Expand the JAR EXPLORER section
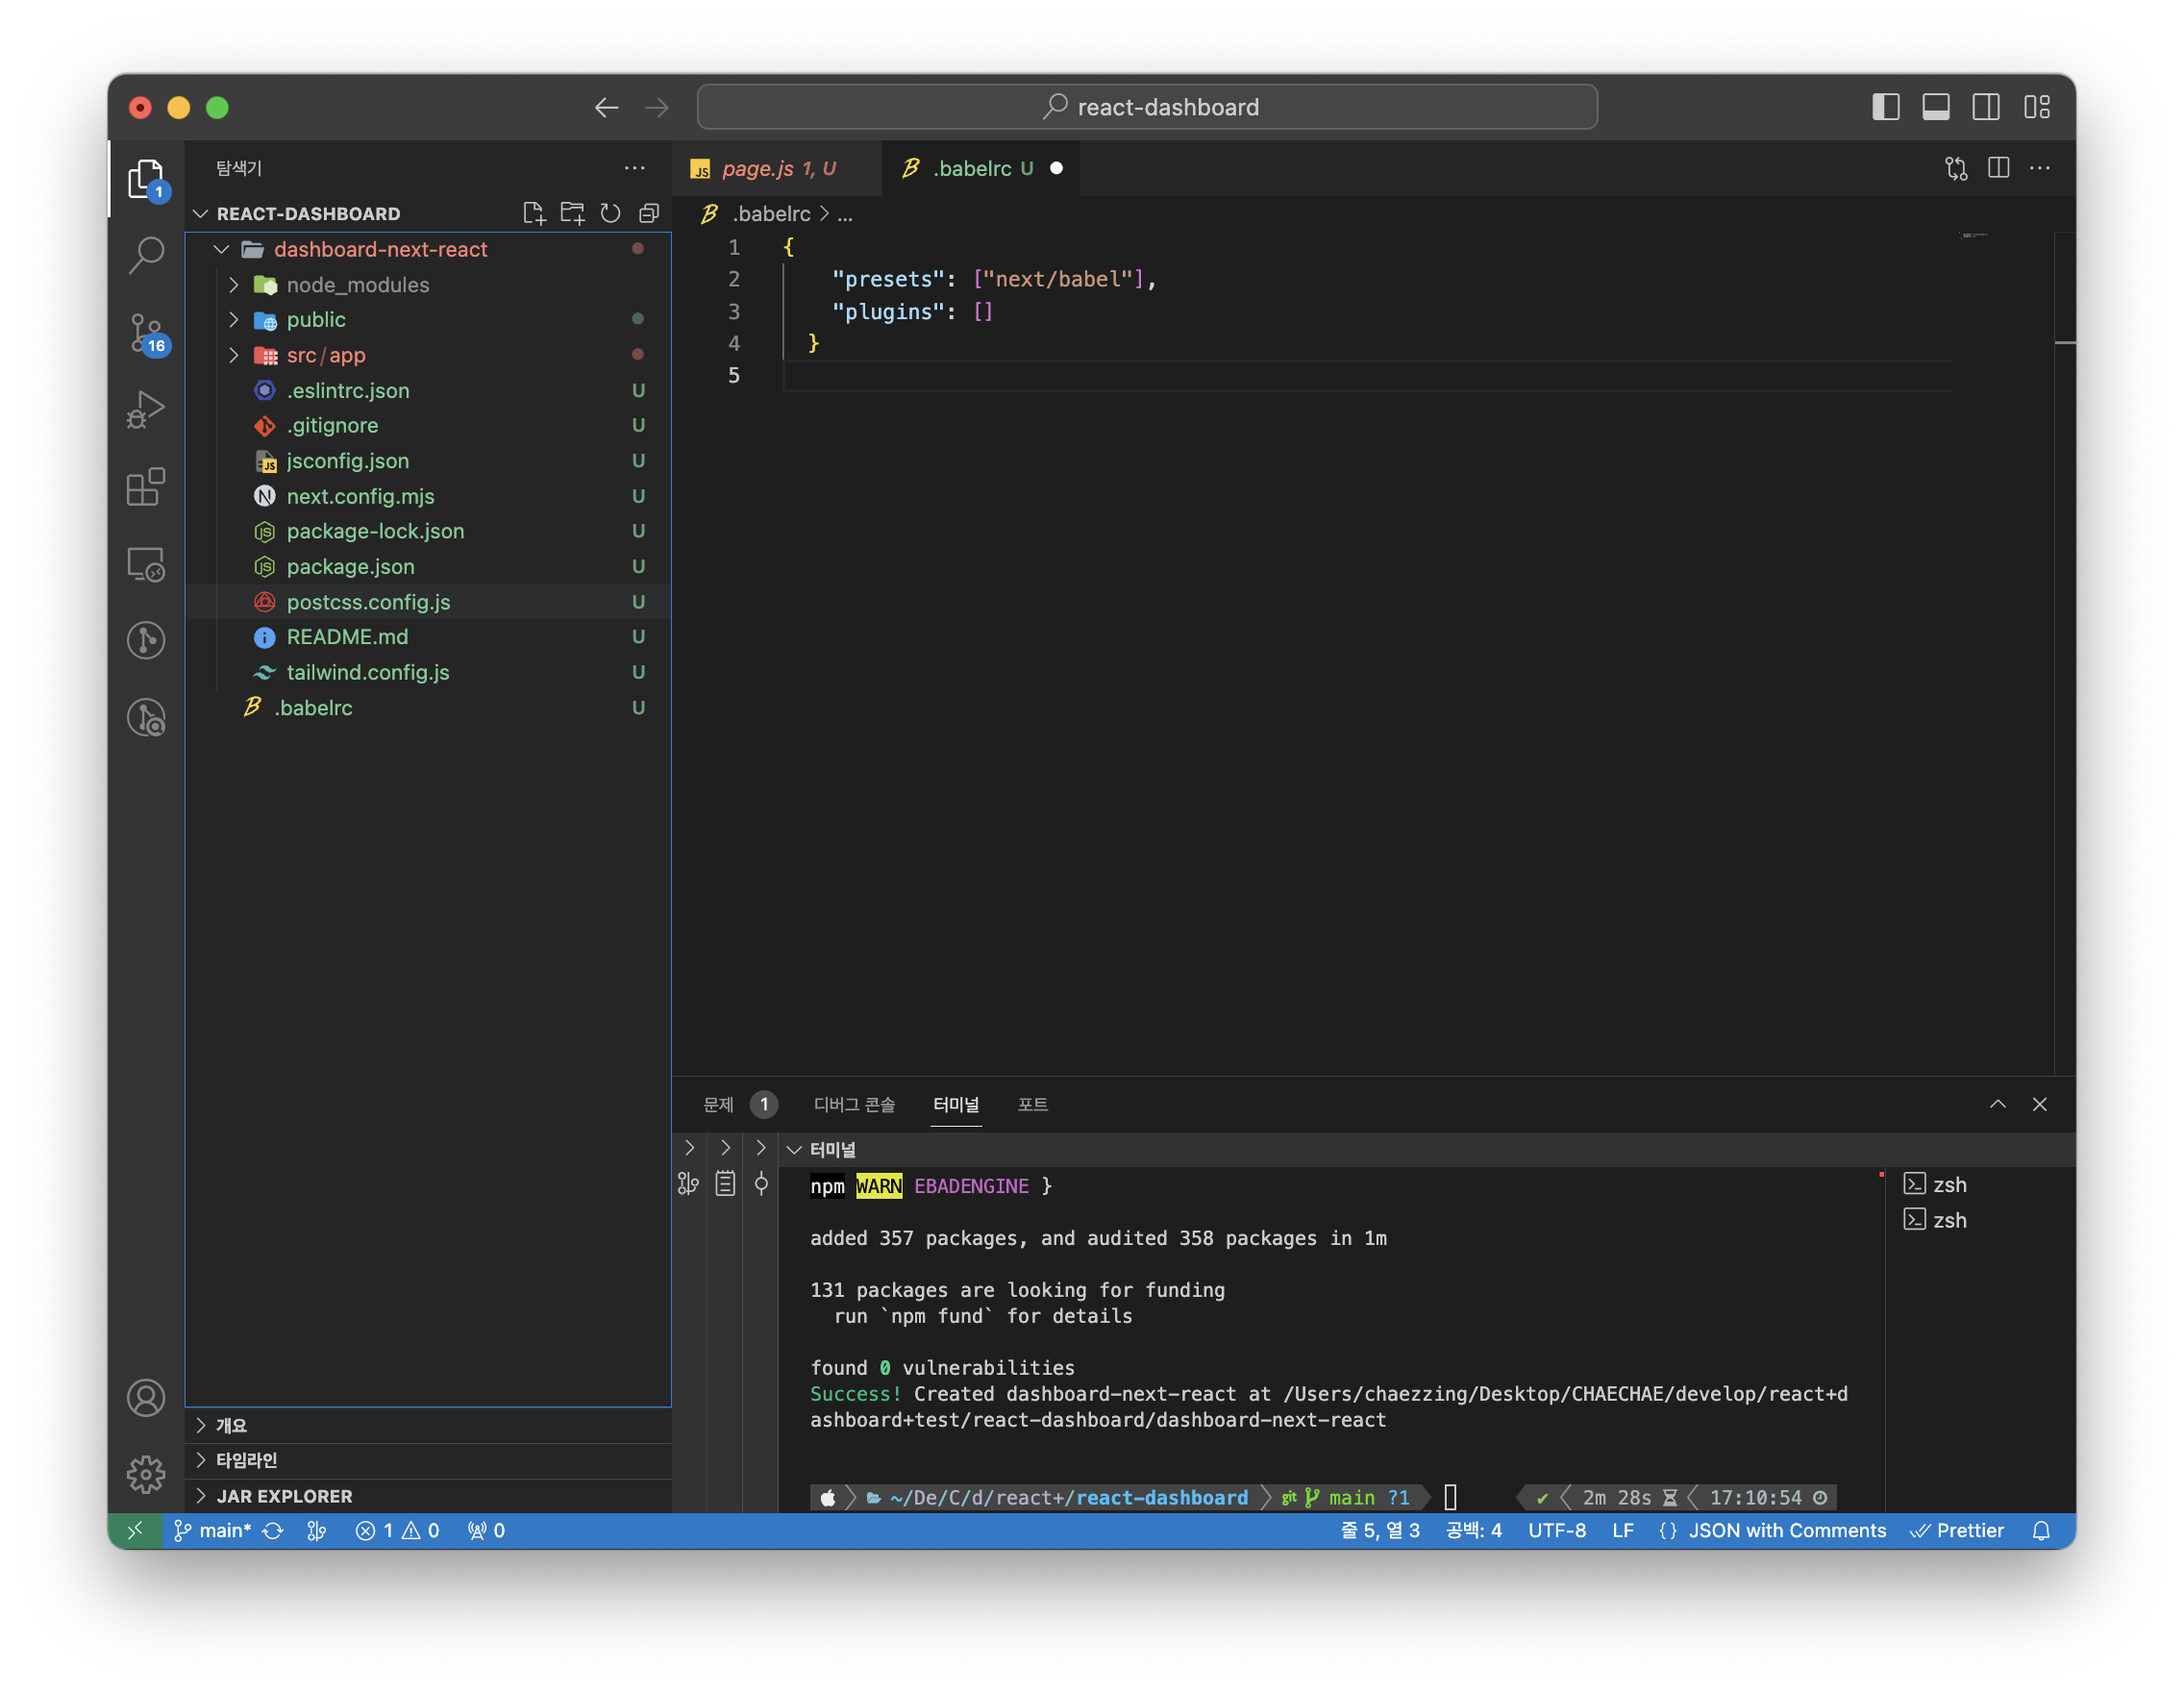Screen dimensions: 2184x1692 pos(284,1496)
